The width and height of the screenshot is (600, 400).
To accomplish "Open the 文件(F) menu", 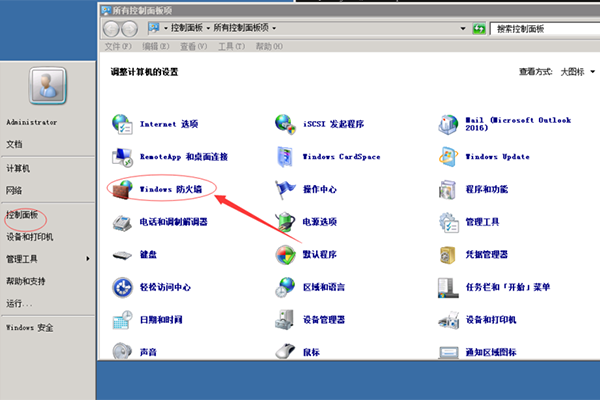I will coord(118,46).
